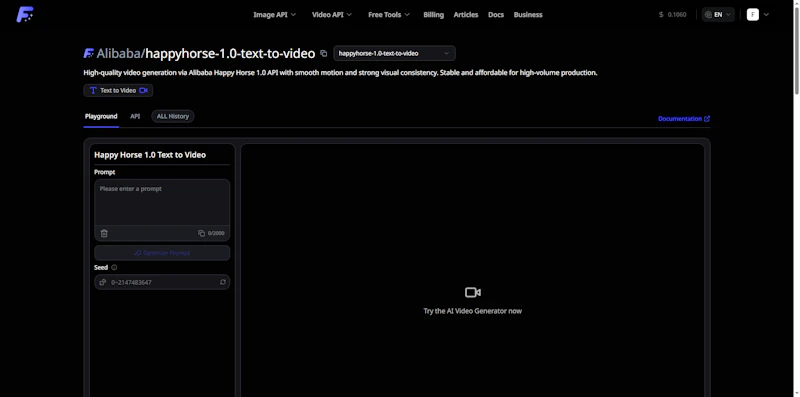Click the video camera icon in preview

473,292
